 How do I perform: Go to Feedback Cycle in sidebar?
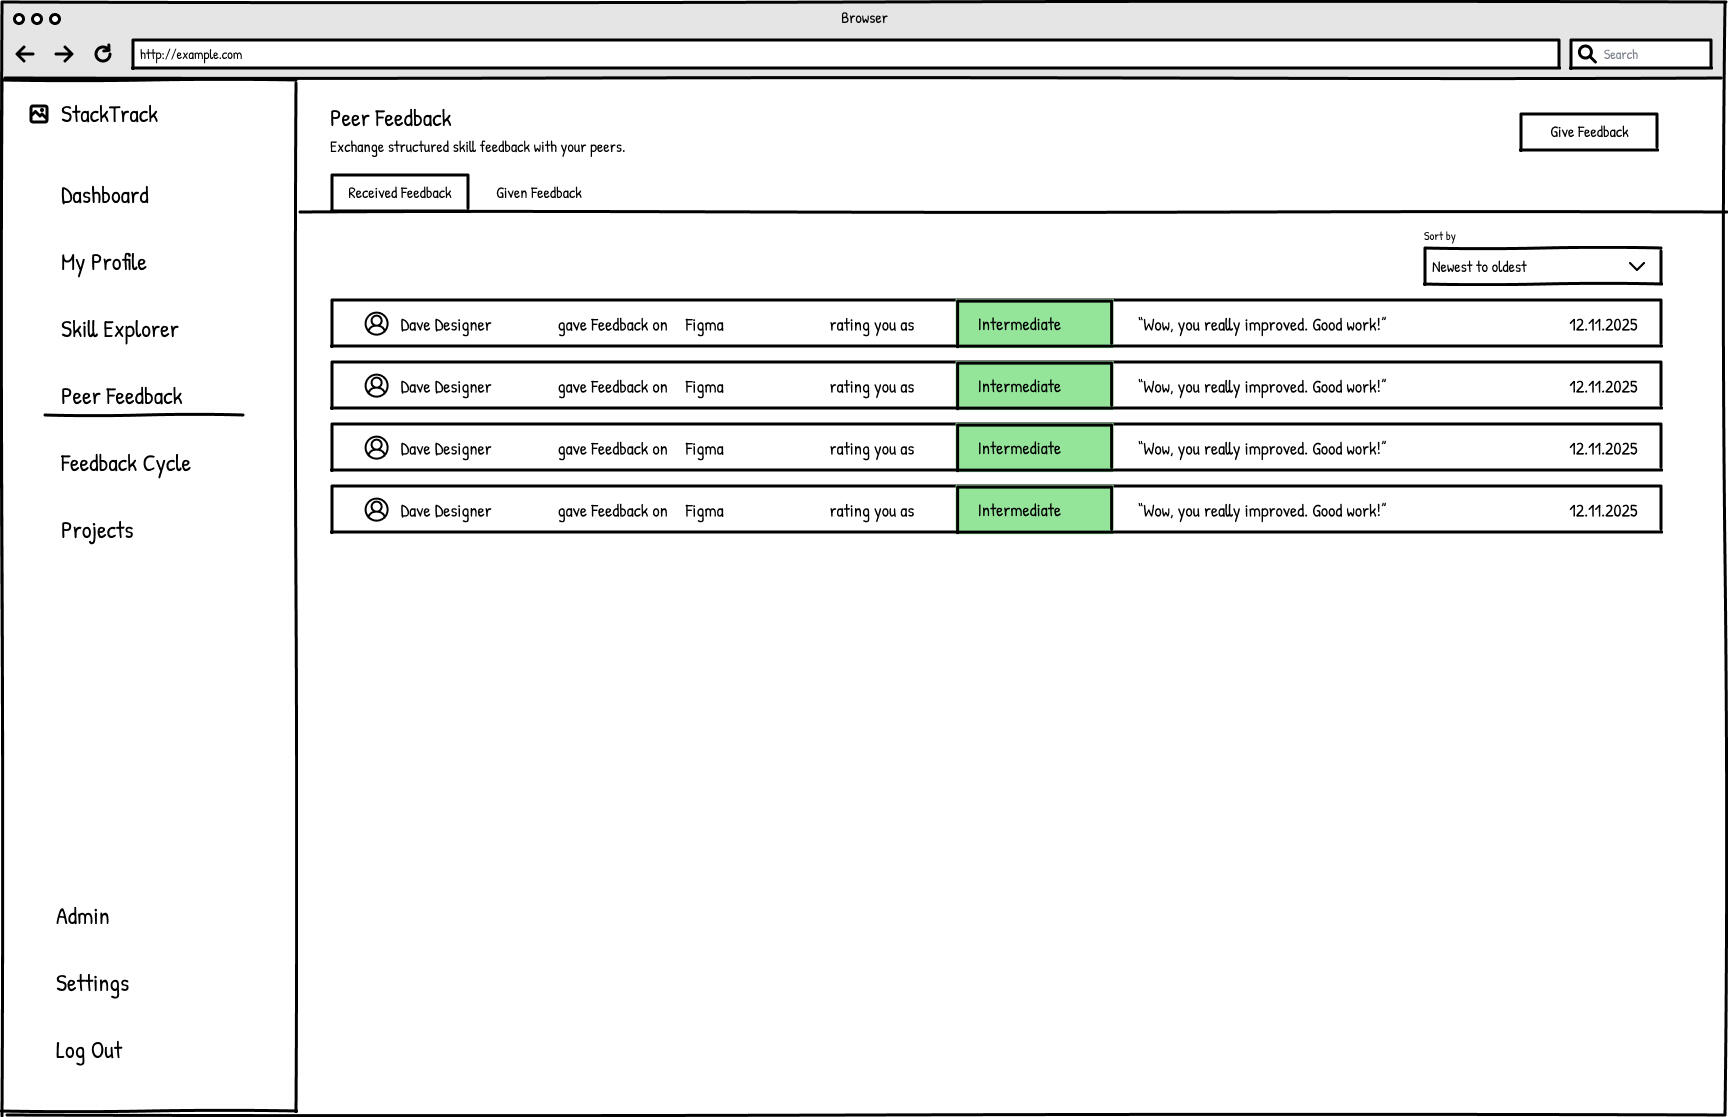(126, 463)
